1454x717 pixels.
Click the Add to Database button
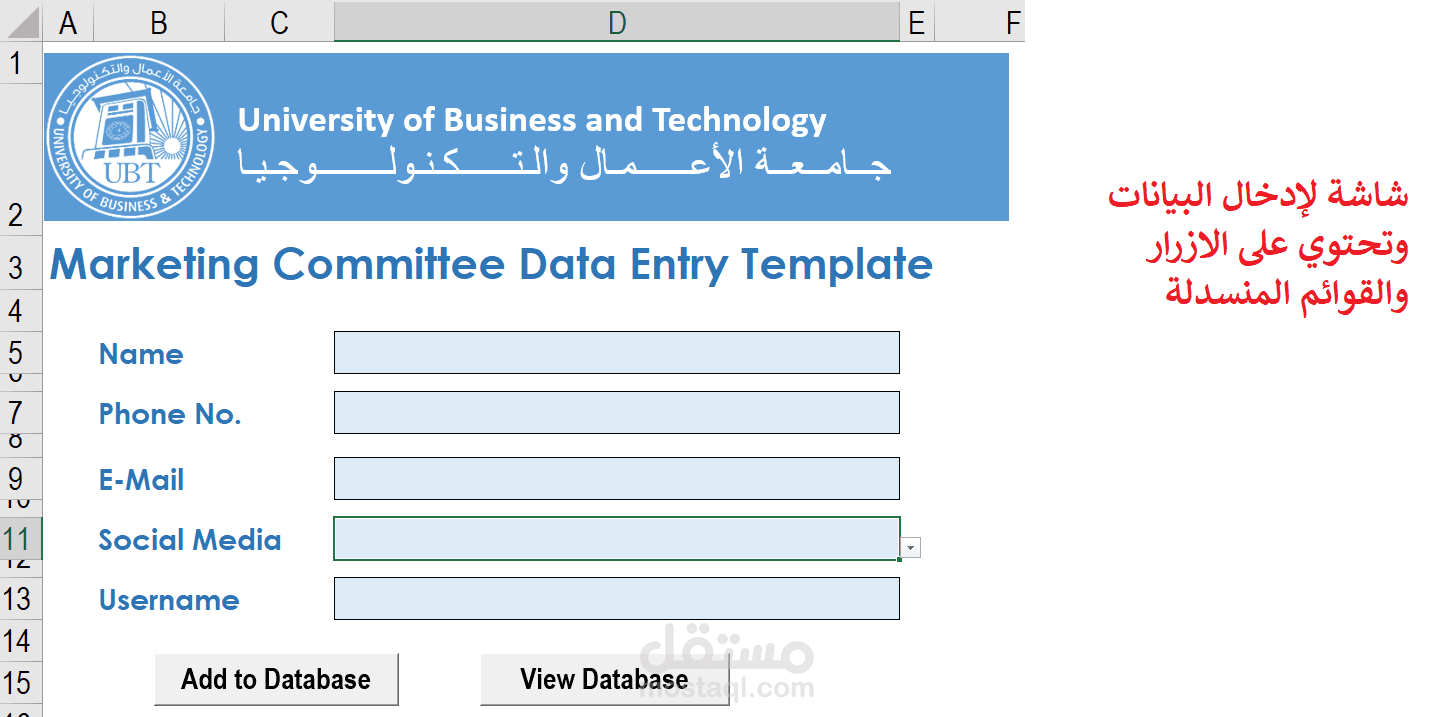coord(276,680)
